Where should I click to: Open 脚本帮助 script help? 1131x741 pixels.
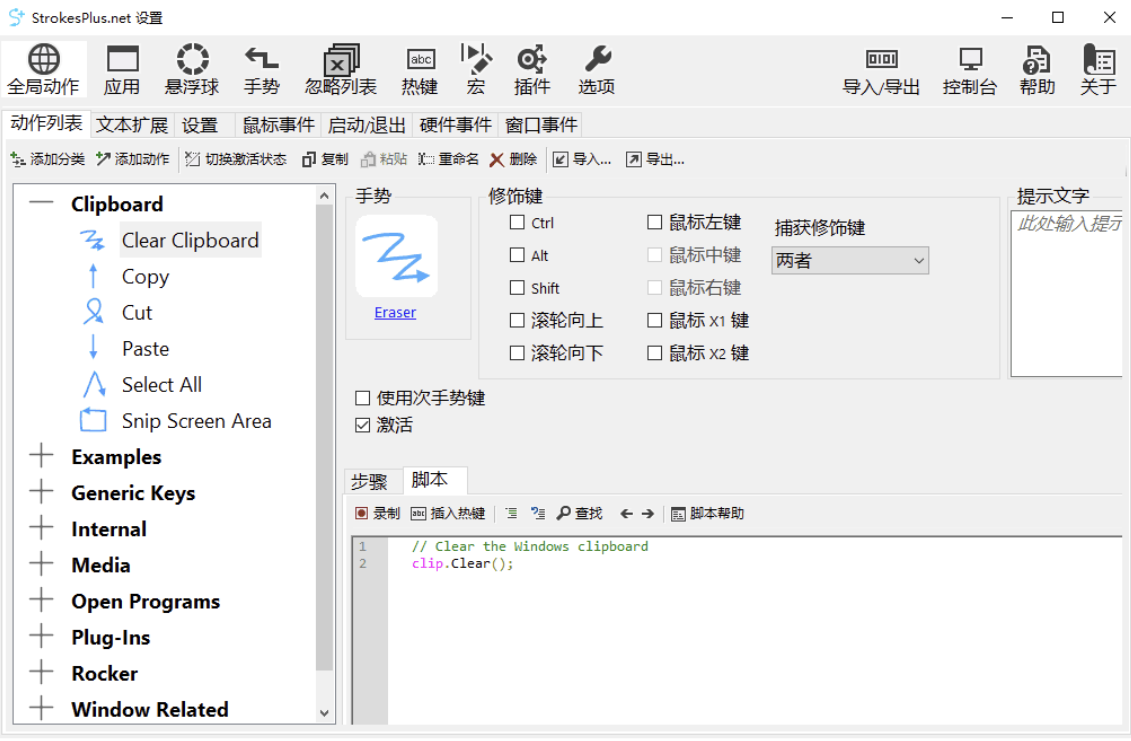coord(717,513)
